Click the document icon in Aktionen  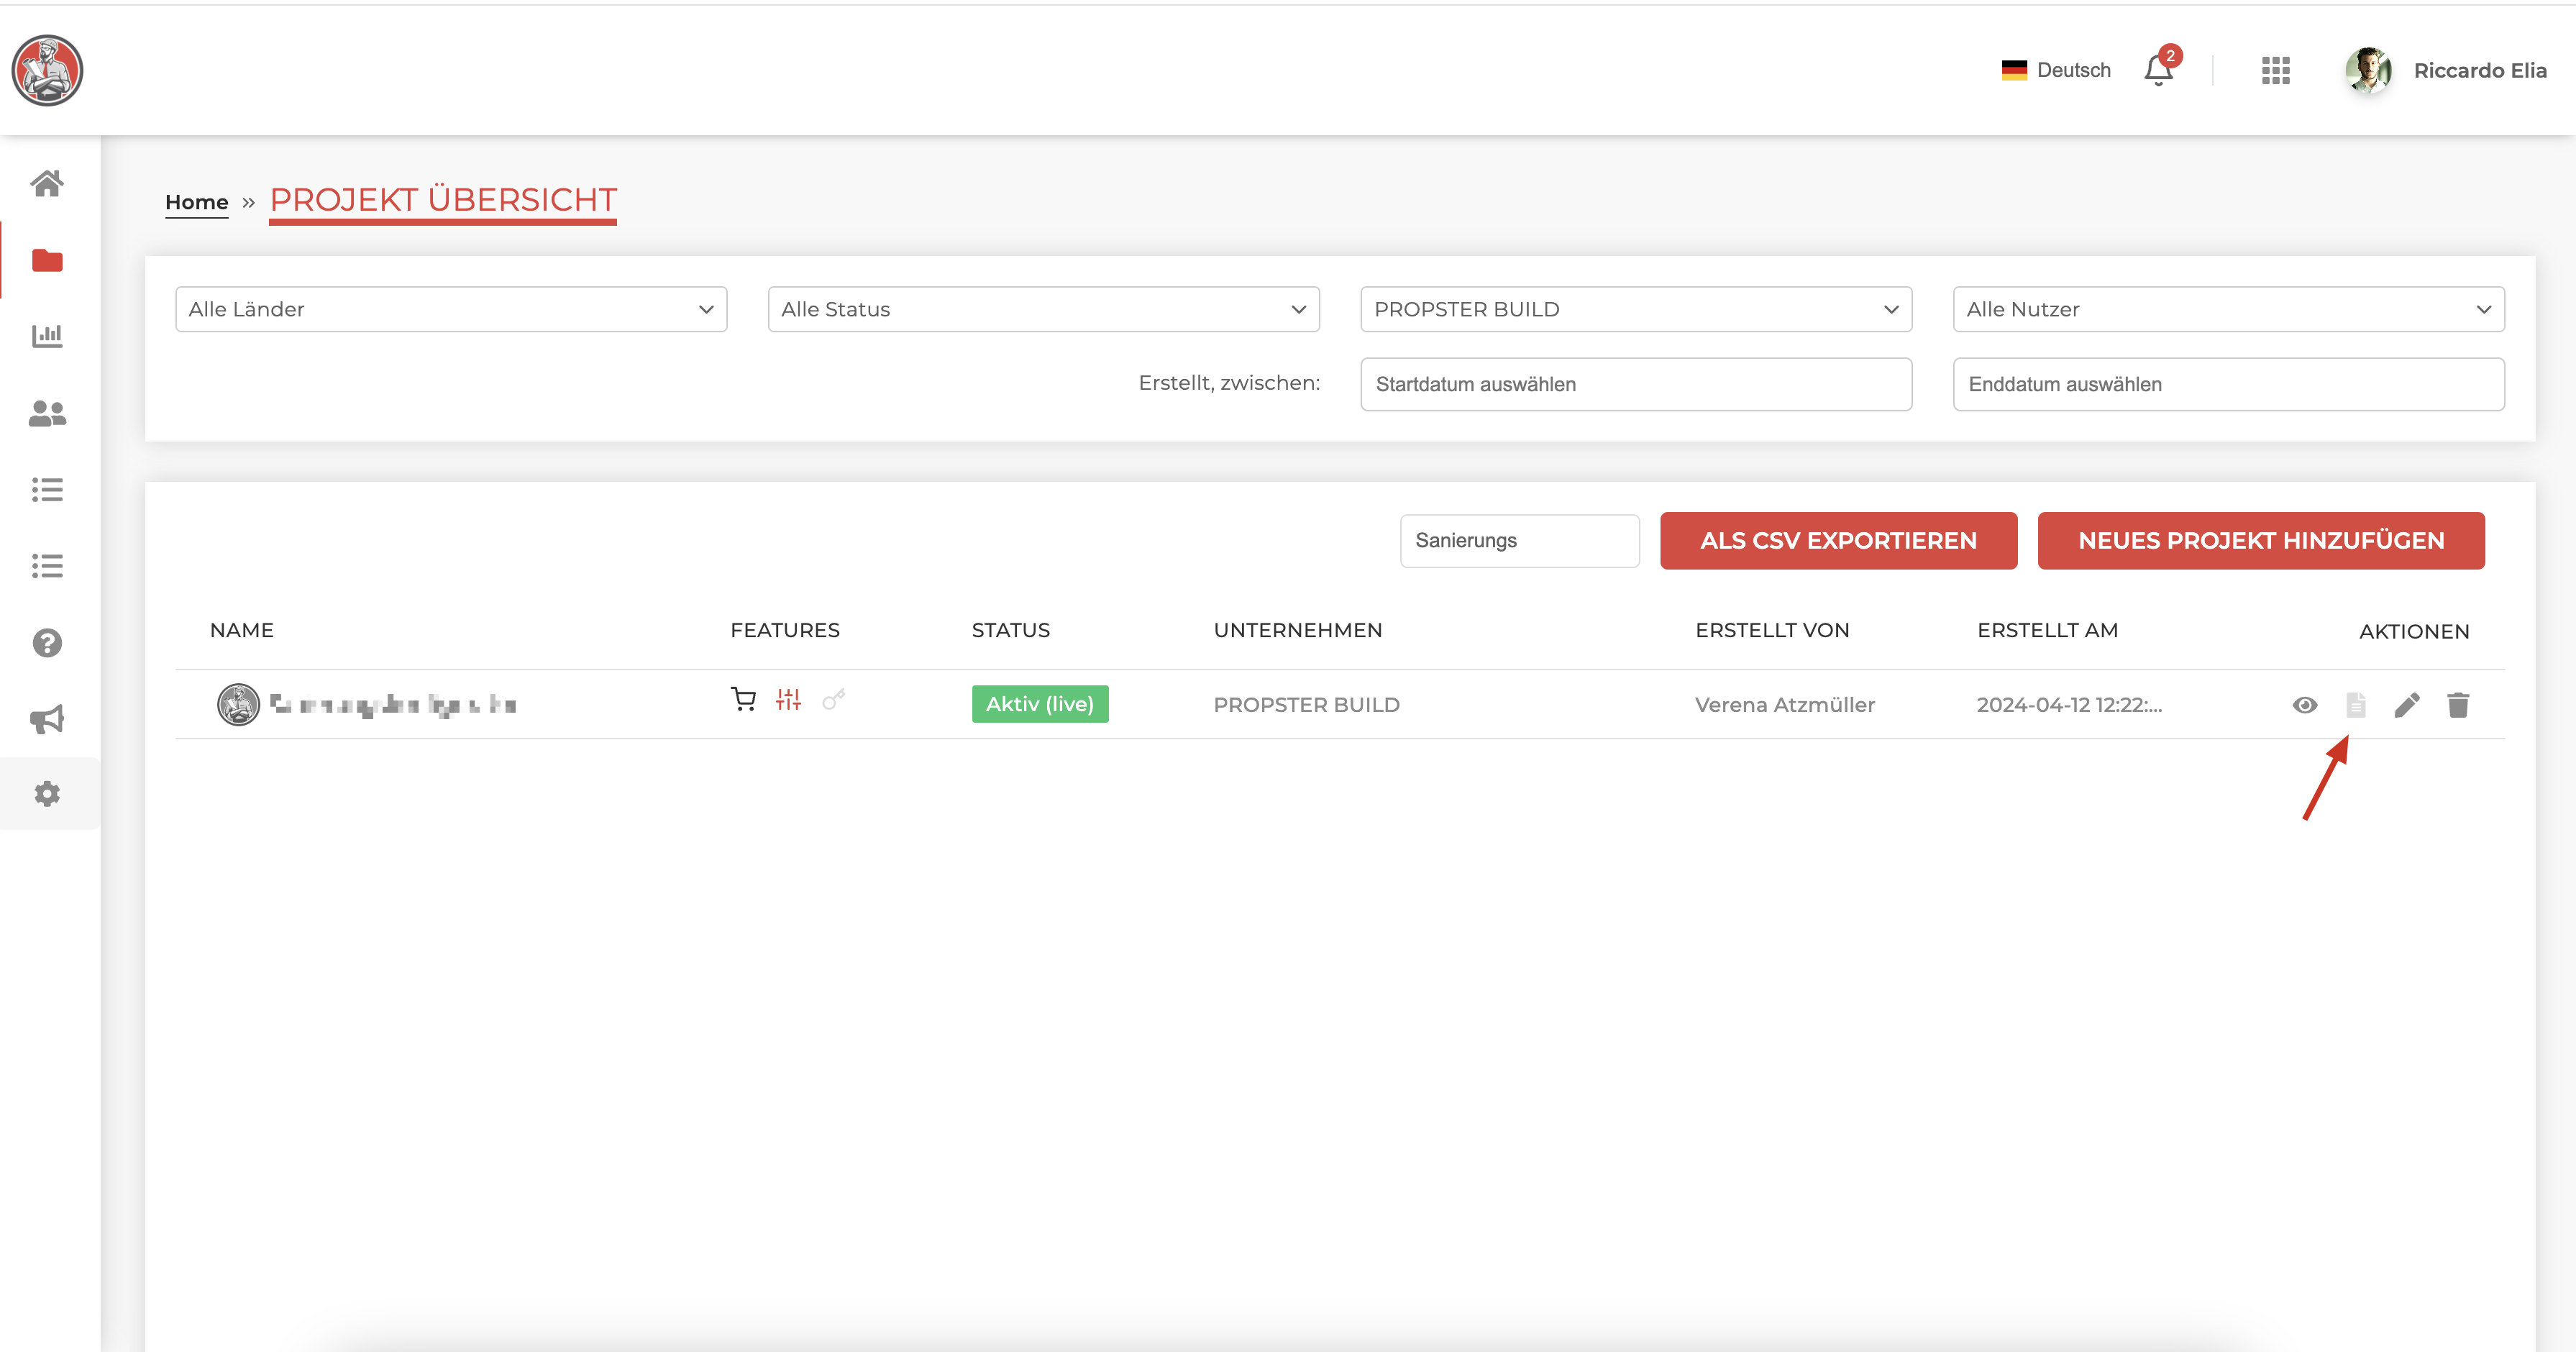click(2355, 705)
